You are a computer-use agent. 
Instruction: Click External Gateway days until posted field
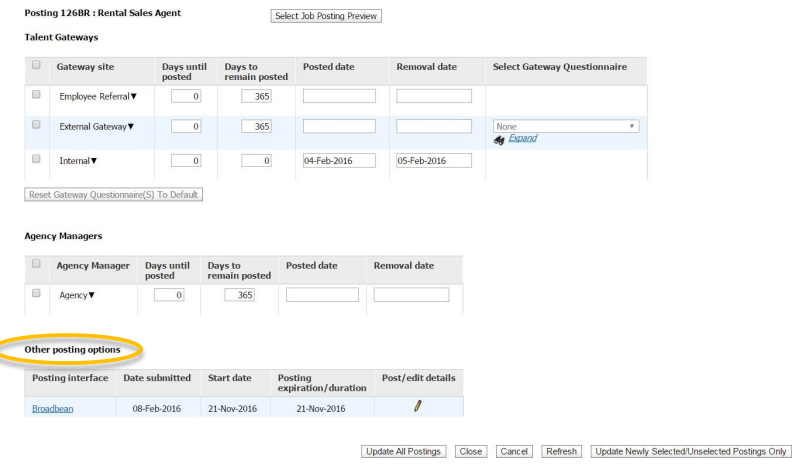pos(186,126)
